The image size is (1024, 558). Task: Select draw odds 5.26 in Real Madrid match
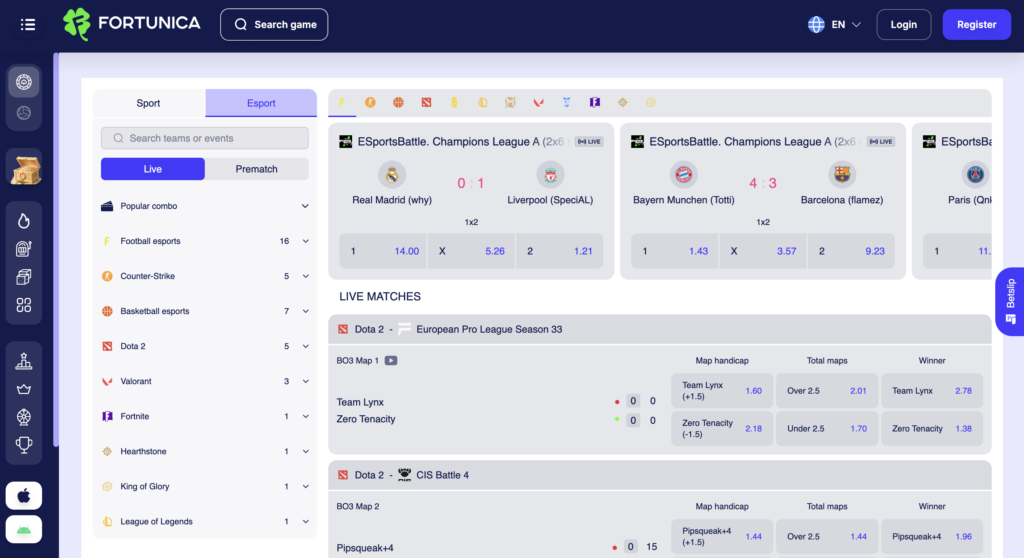(x=472, y=251)
